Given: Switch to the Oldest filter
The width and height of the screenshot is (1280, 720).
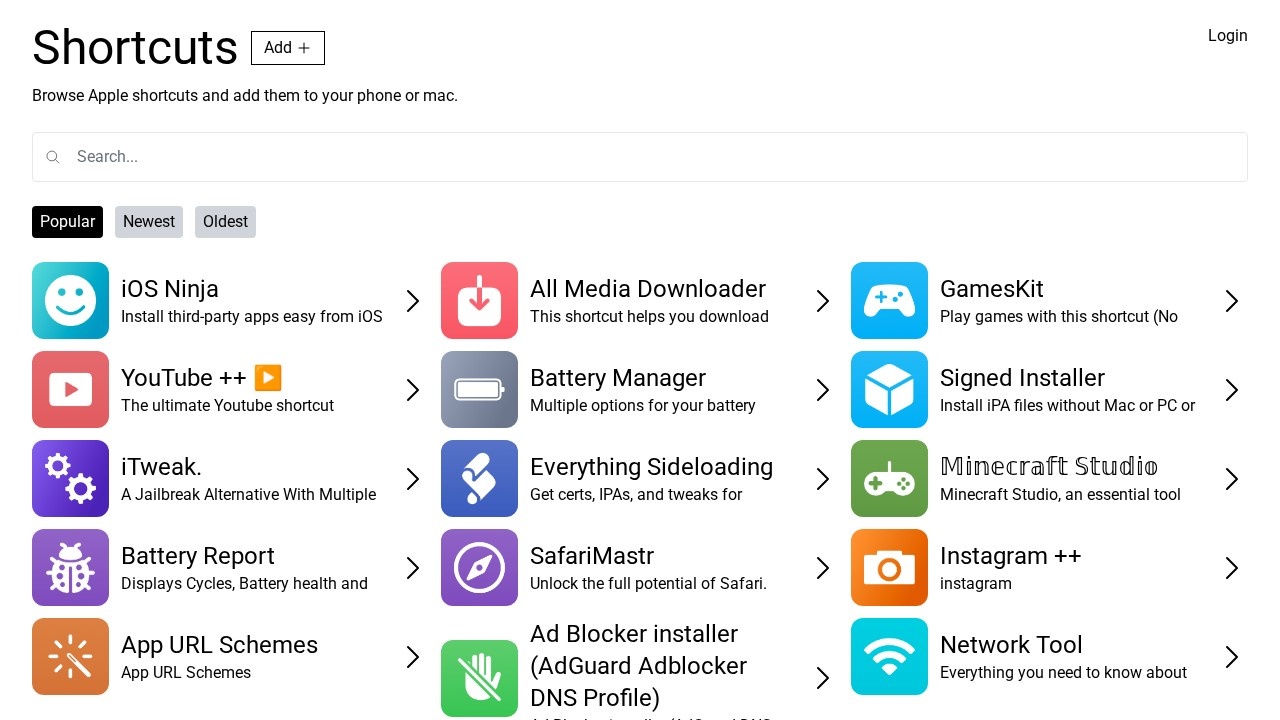Looking at the screenshot, I should click(x=225, y=221).
